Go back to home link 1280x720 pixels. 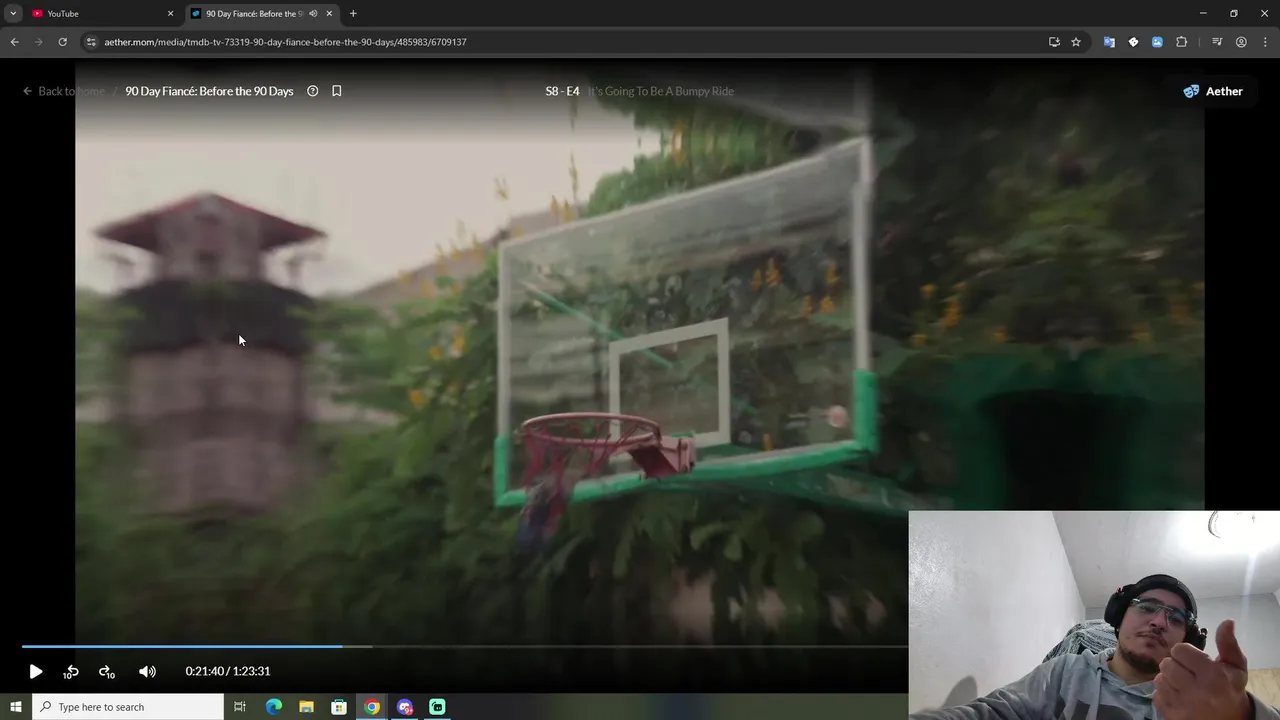pyautogui.click(x=64, y=91)
